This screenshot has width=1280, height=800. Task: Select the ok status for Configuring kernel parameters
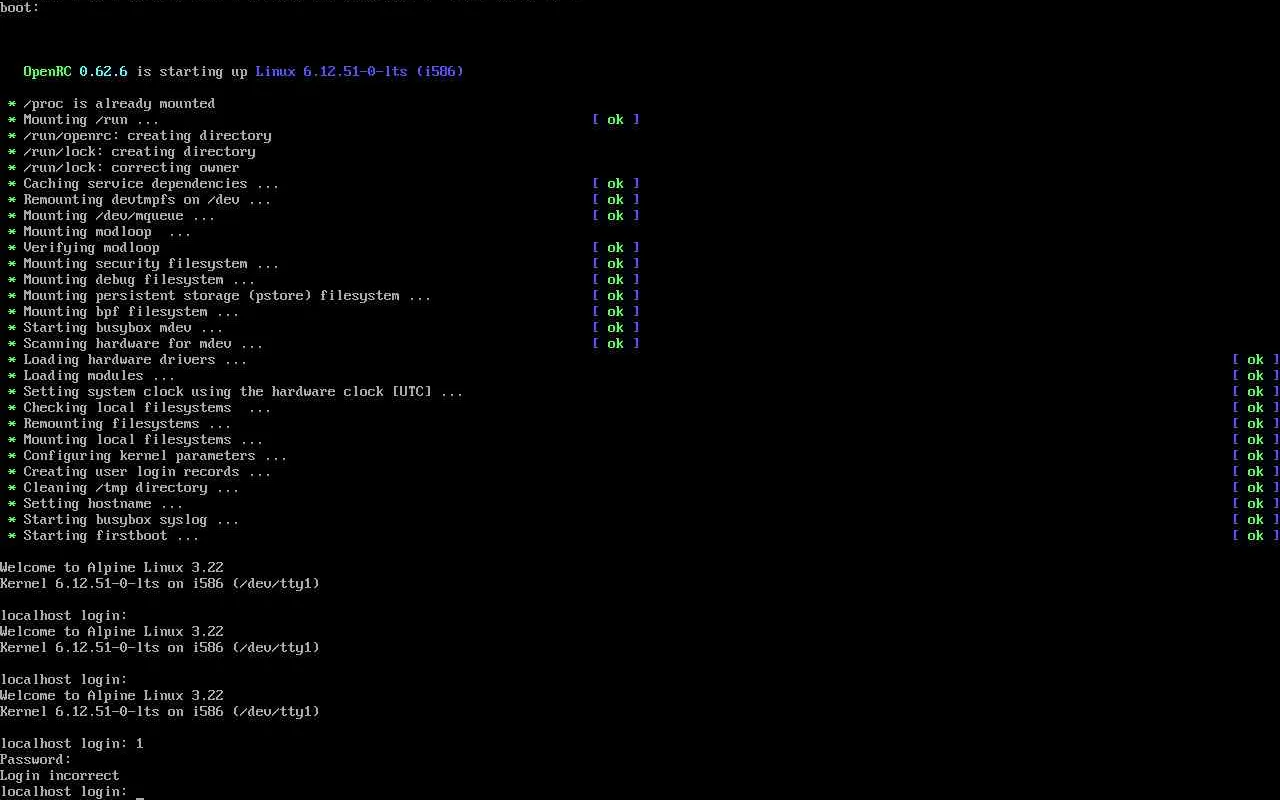click(x=1256, y=456)
